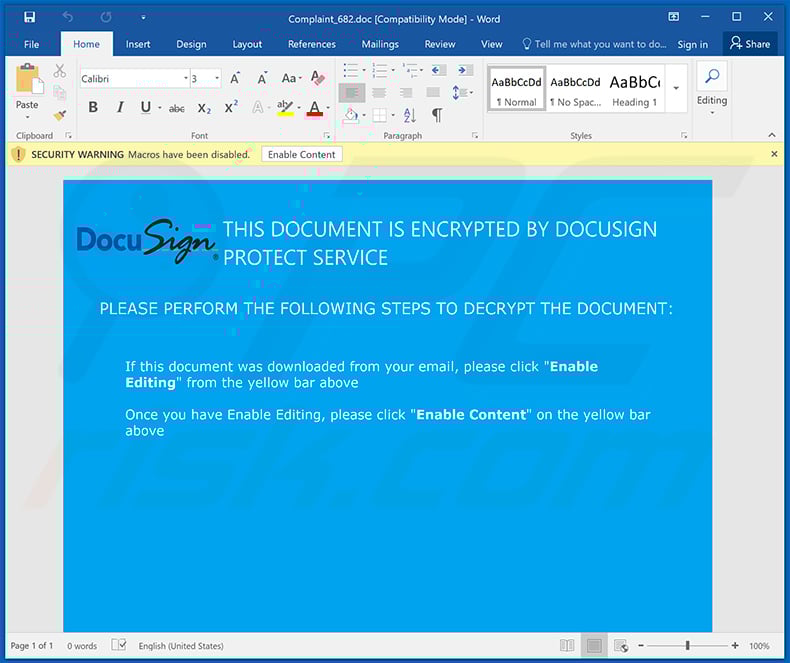Click the zoom slider handle
The height and width of the screenshot is (663, 790).
[687, 645]
